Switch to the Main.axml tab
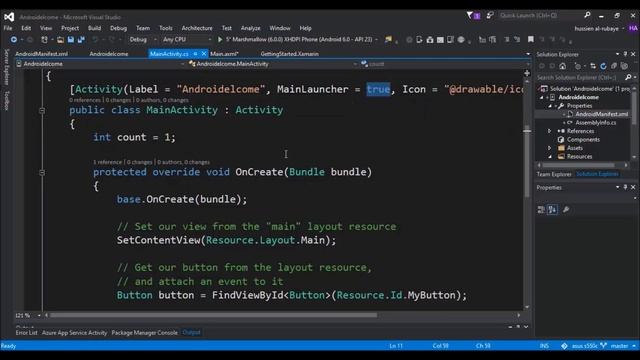 (224, 54)
